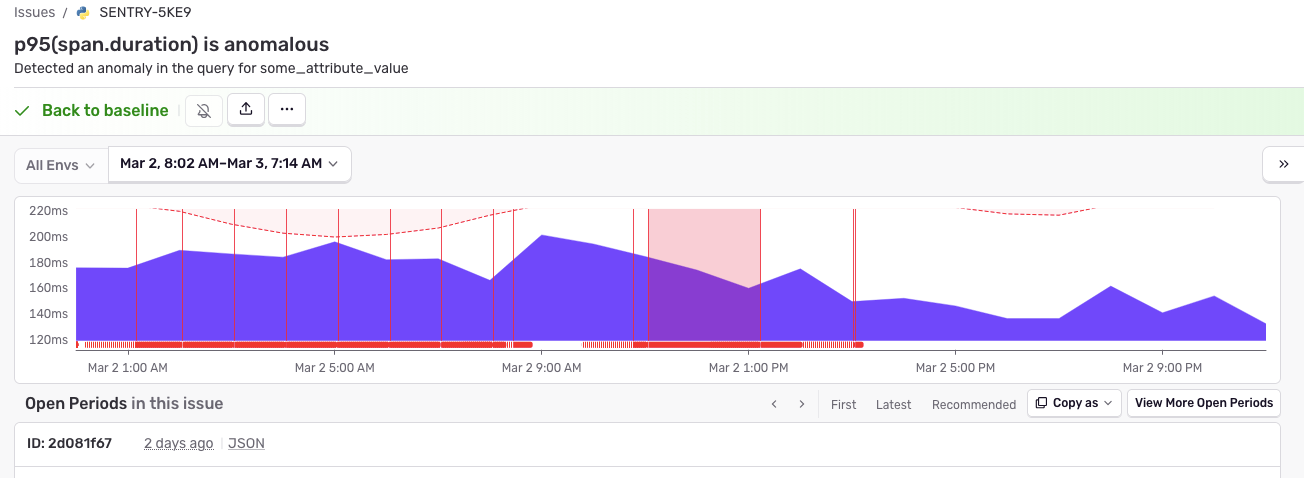The image size is (1304, 478).
Task: Click View More Open Periods button
Action: click(1203, 403)
